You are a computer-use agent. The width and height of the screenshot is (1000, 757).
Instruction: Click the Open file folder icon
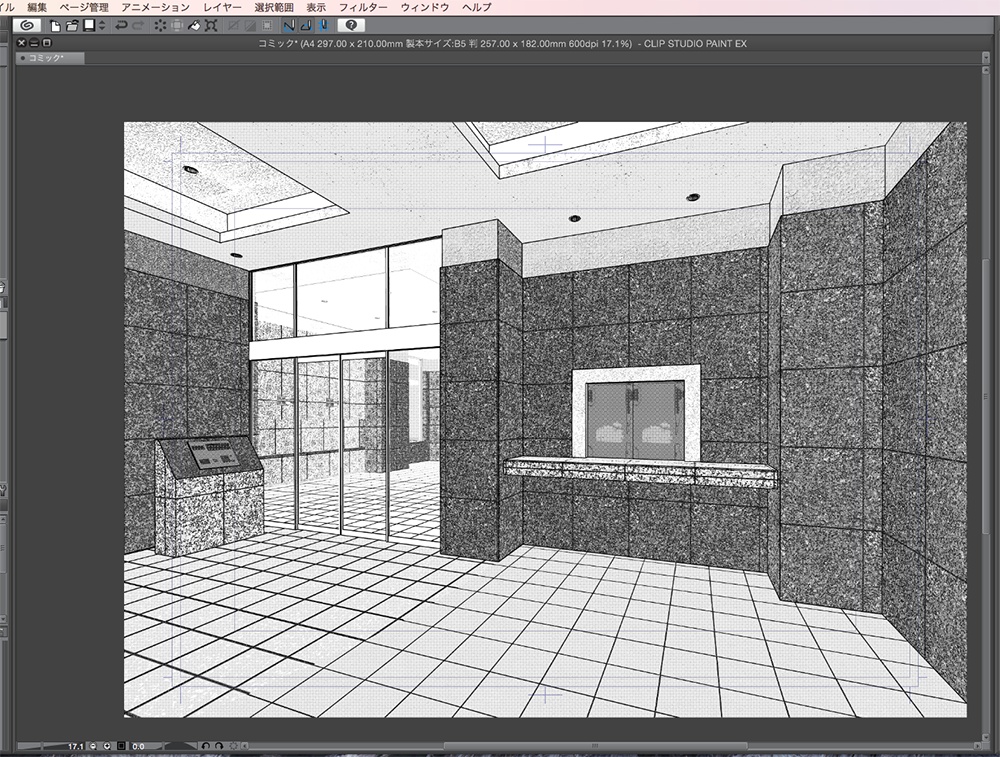pos(72,26)
